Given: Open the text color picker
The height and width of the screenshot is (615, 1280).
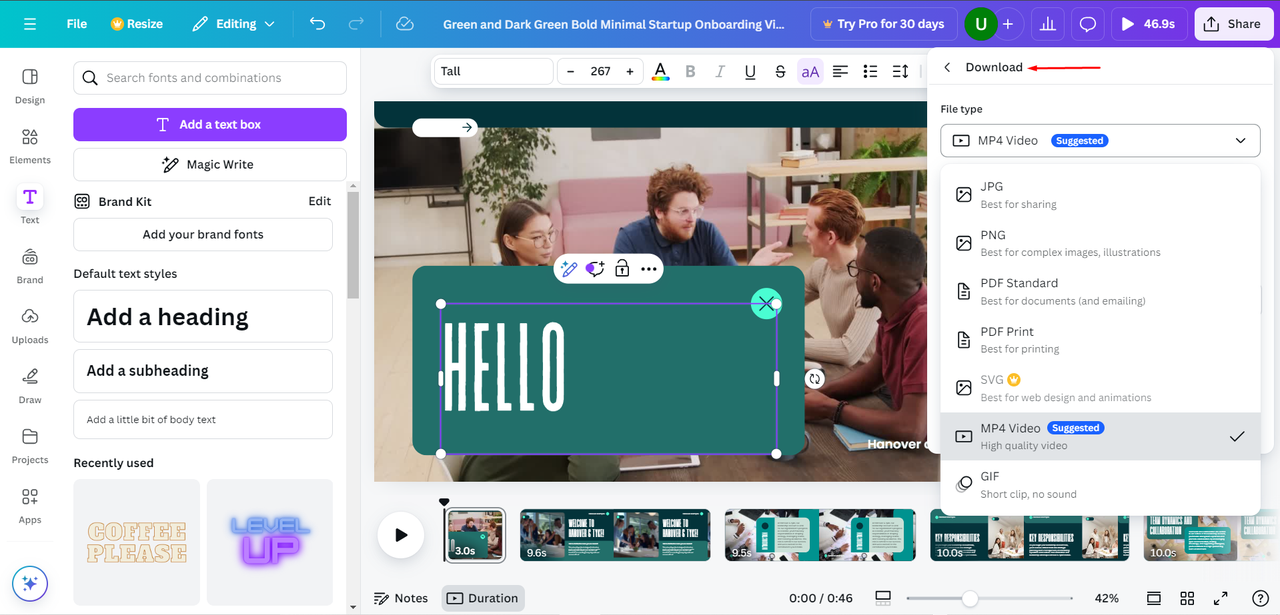Looking at the screenshot, I should click(x=660, y=71).
